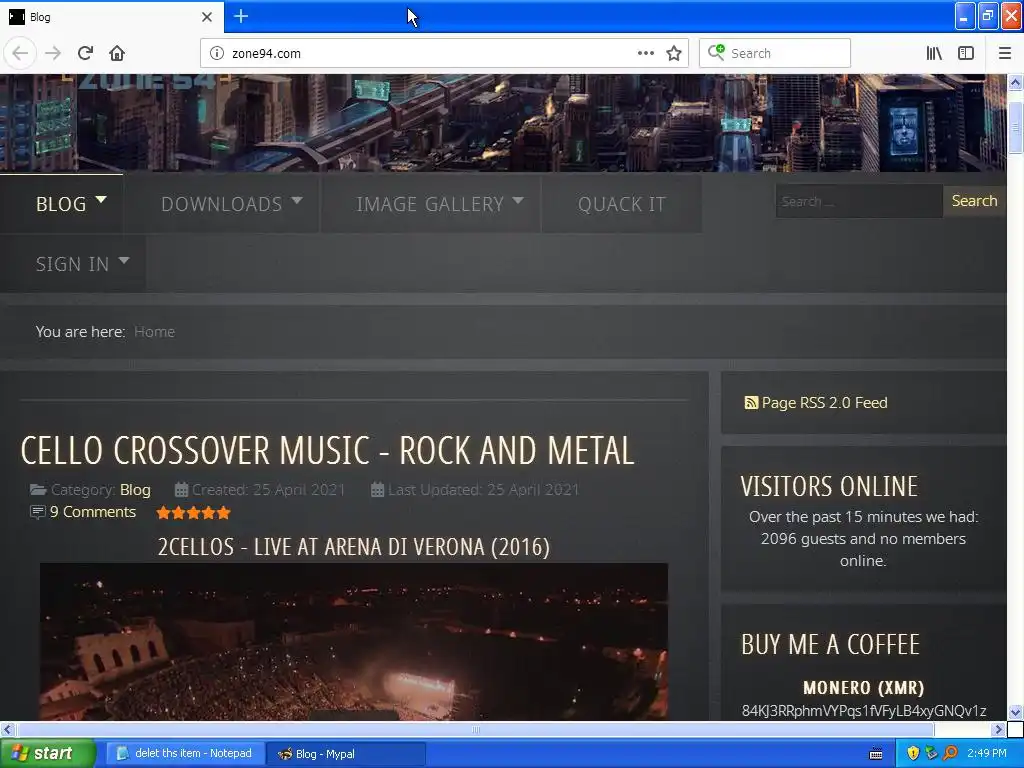Screen dimensions: 1024x768
Task: Click the on-screen keyboard tray icon
Action: pos(876,754)
